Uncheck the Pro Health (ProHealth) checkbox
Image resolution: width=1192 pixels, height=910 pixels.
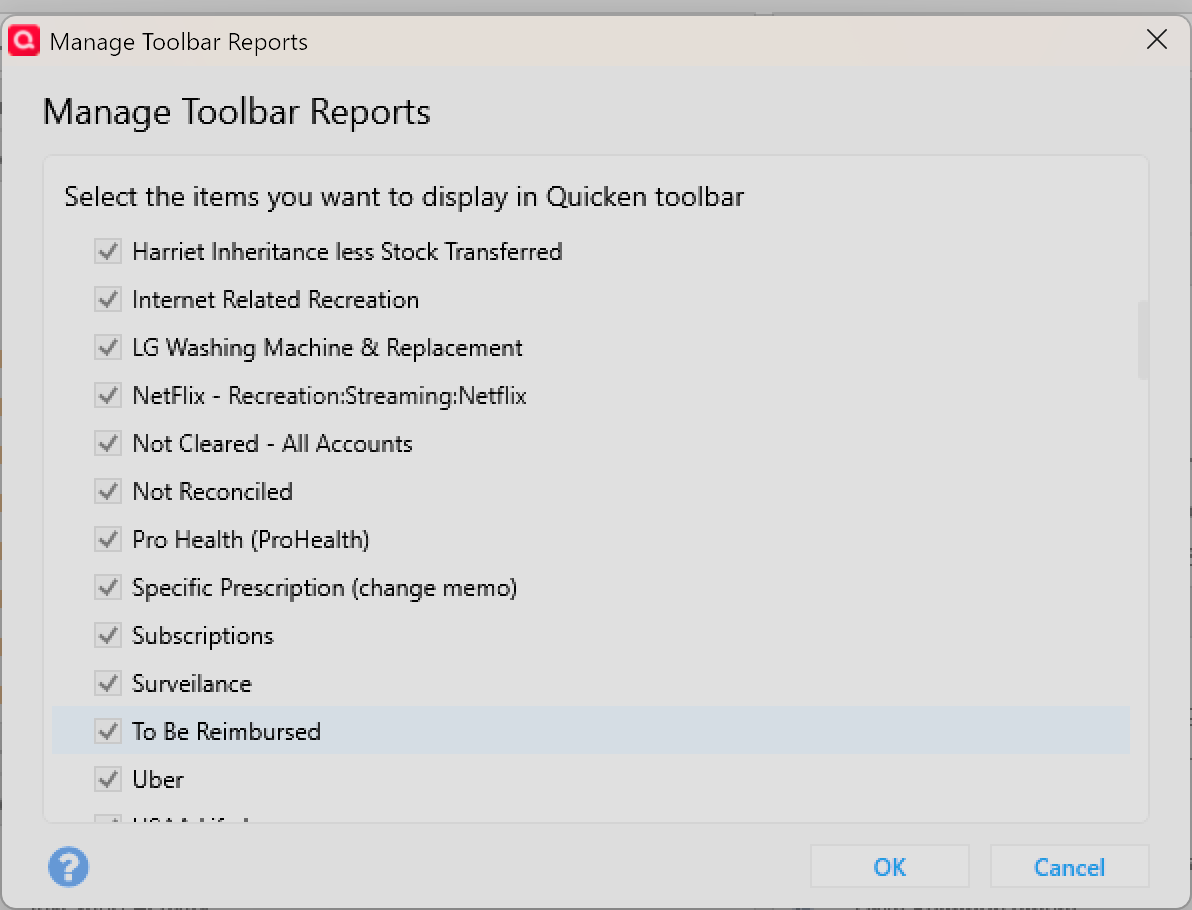point(108,539)
